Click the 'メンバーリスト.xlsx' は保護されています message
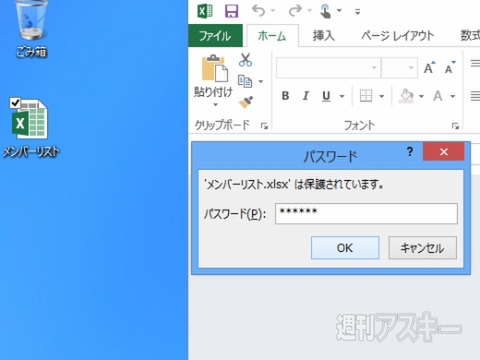The width and height of the screenshot is (480, 360). [x=293, y=184]
